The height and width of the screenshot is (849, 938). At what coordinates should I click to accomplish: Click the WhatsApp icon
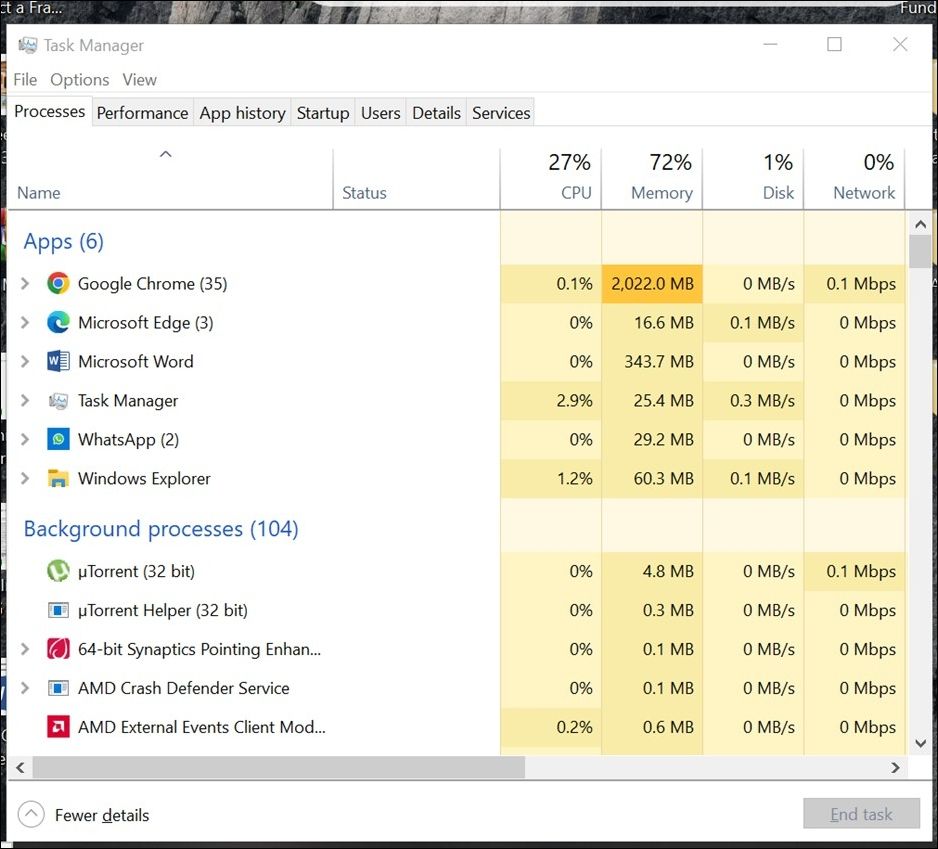click(58, 440)
